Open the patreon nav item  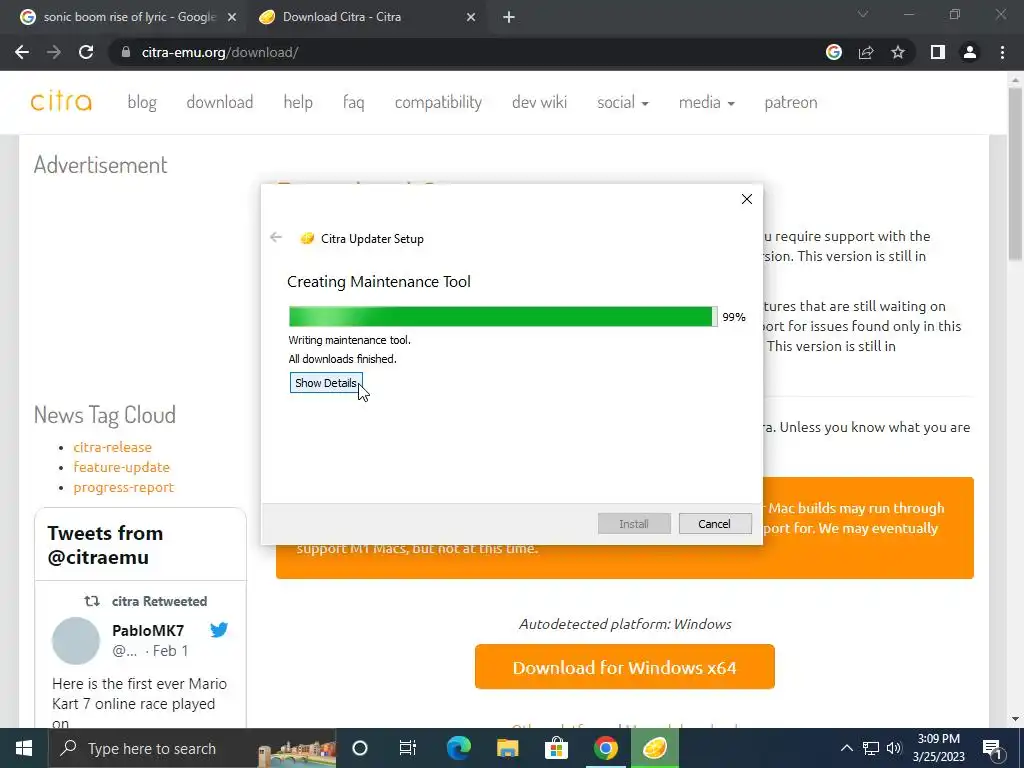click(x=791, y=103)
